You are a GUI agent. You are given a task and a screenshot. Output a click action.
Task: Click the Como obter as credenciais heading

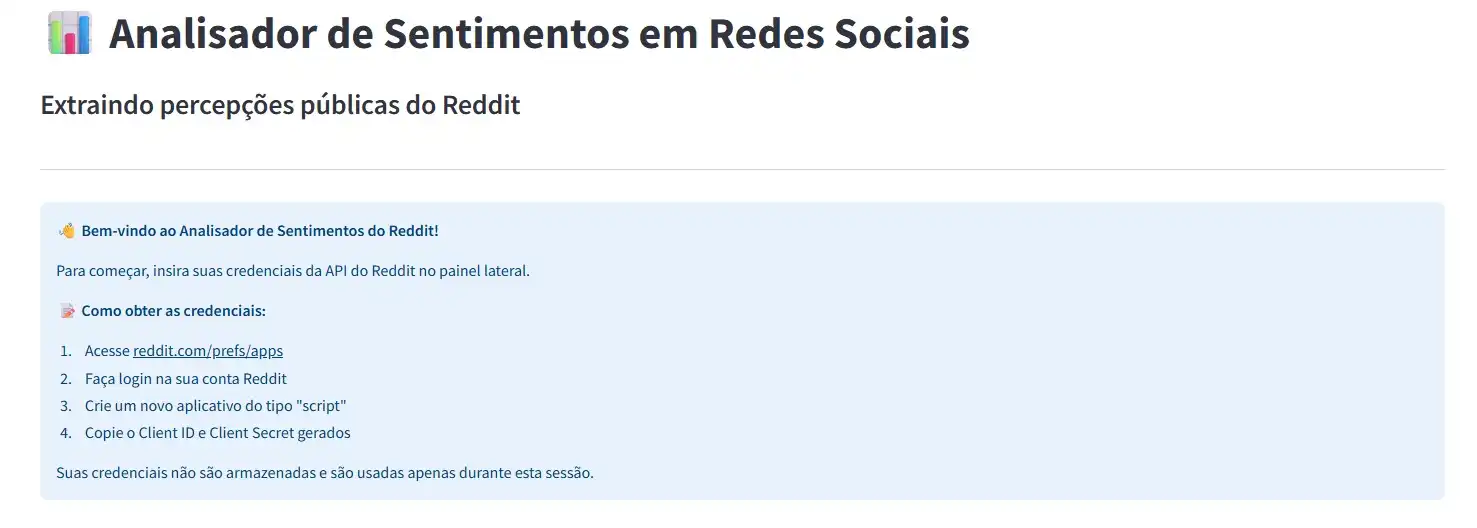point(174,311)
